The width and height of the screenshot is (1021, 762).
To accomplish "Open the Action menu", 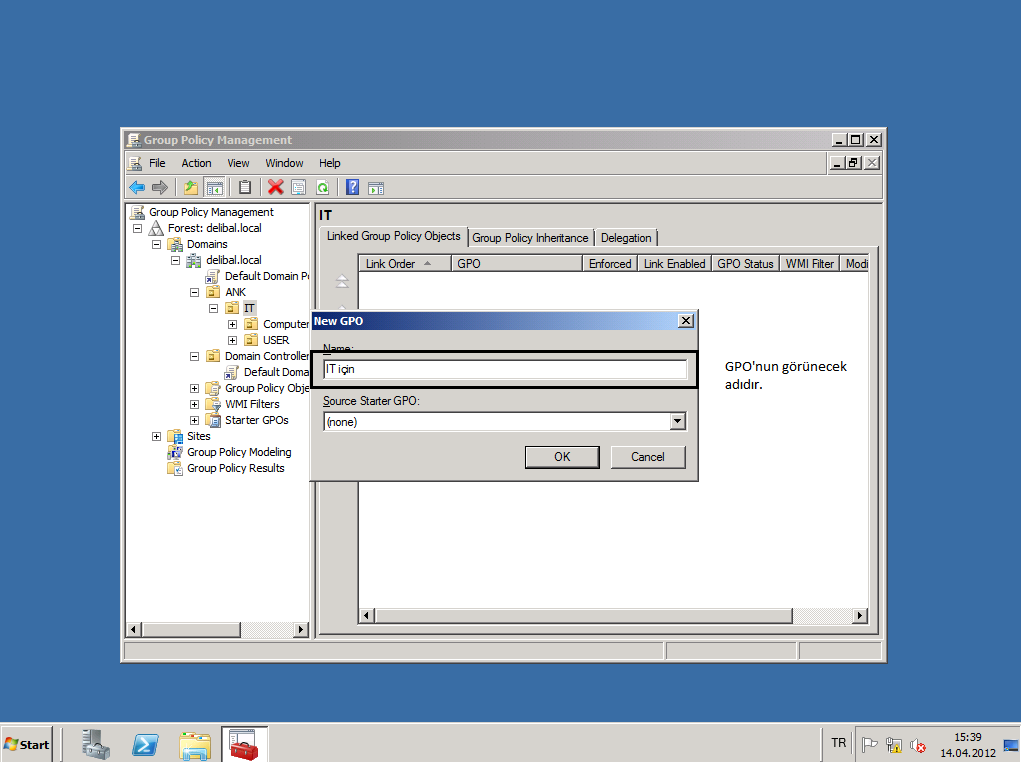I will point(196,163).
